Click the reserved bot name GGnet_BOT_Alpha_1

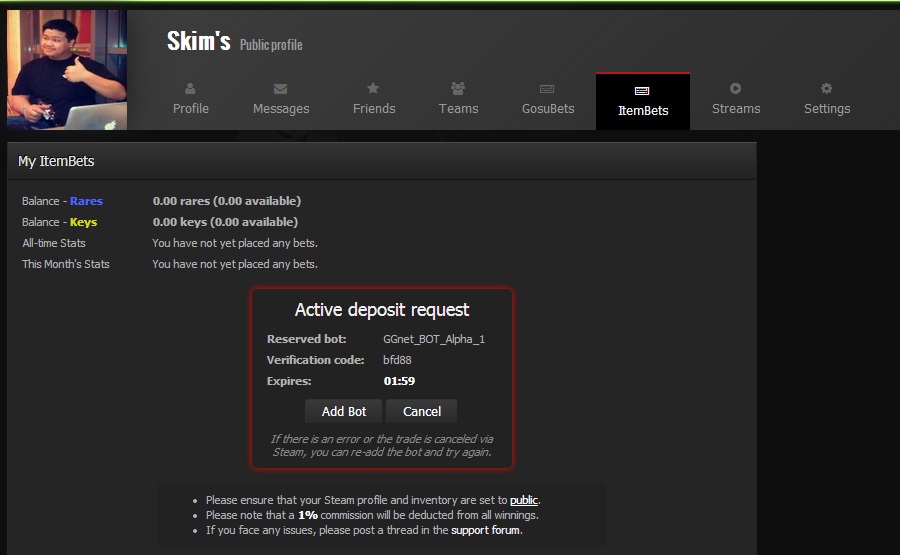pos(434,339)
